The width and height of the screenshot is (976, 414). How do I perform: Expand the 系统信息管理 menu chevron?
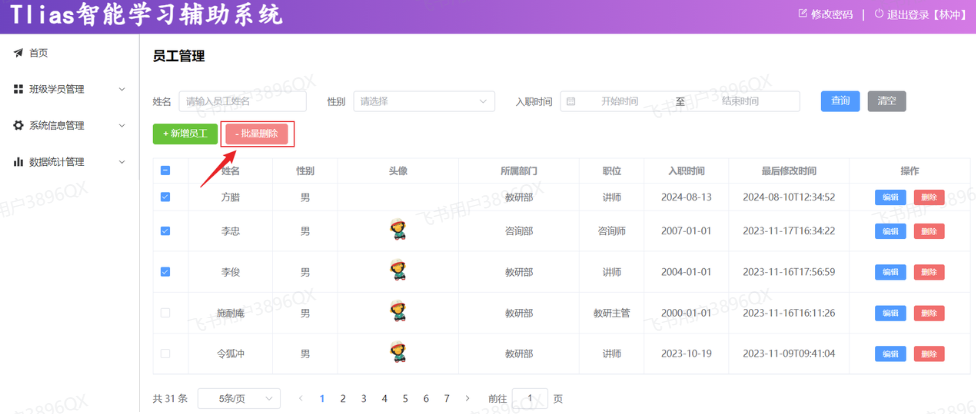click(x=122, y=125)
